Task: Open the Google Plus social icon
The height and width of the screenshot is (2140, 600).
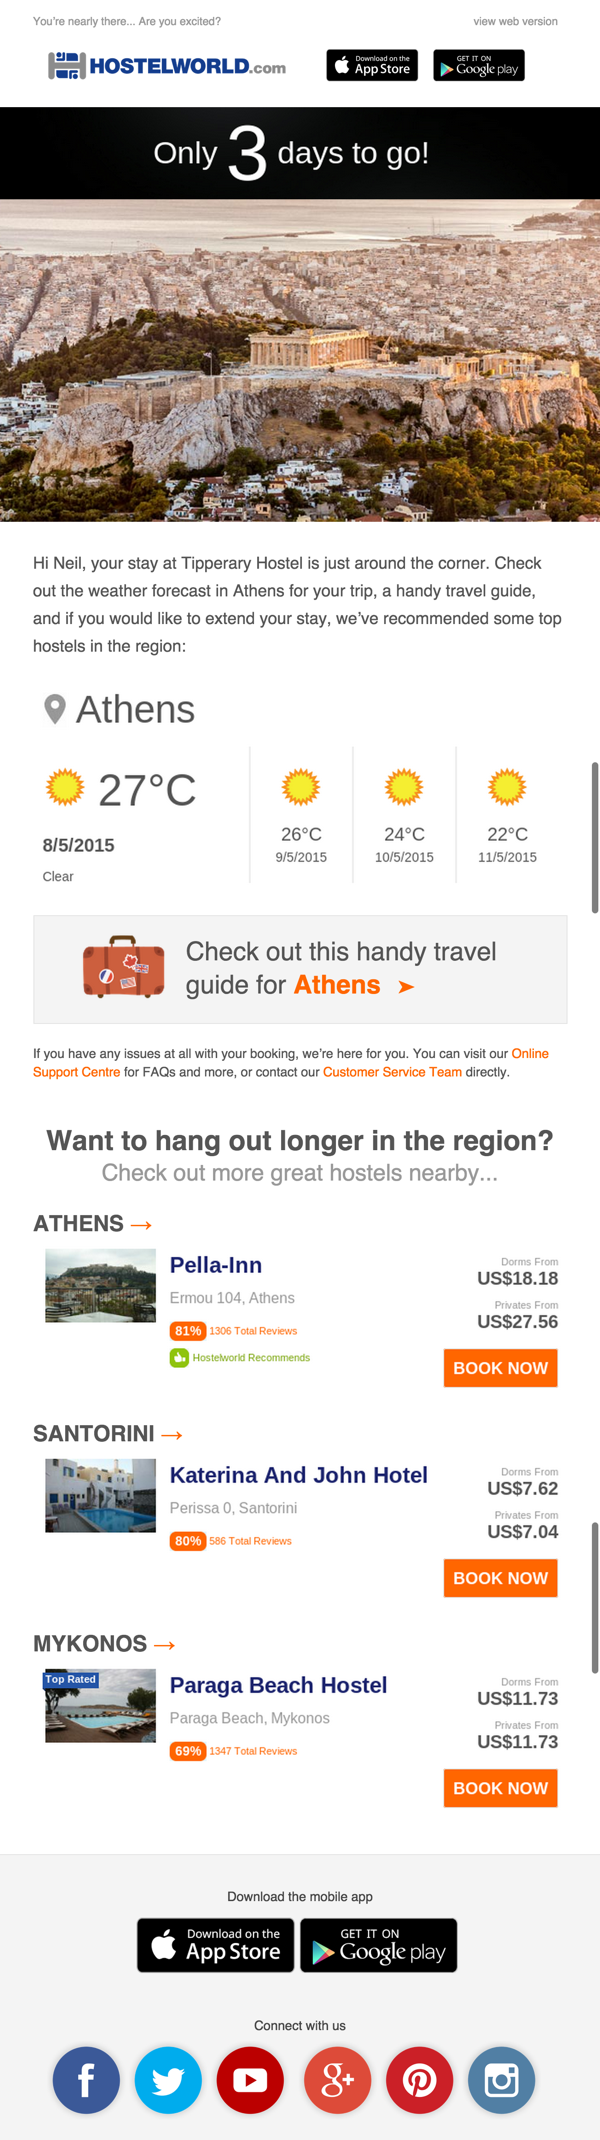Action: [x=337, y=2080]
